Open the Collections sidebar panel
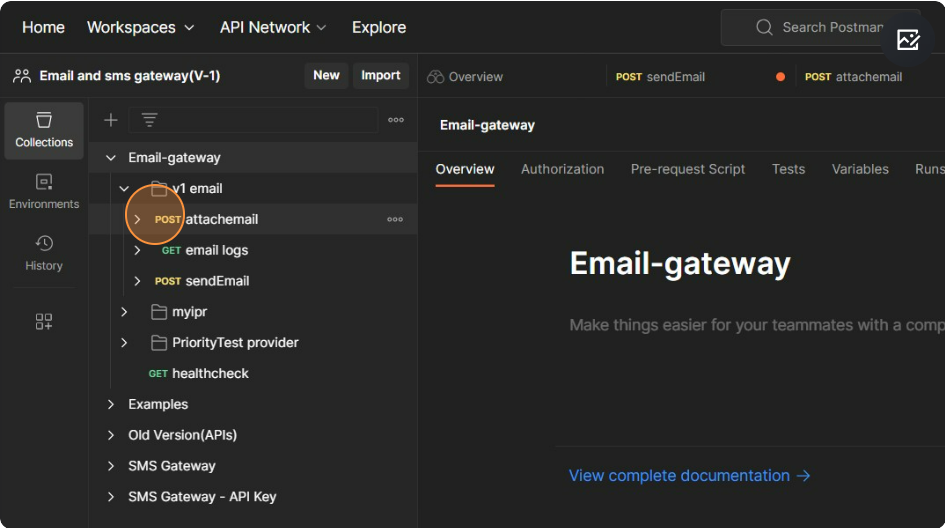 (x=44, y=130)
